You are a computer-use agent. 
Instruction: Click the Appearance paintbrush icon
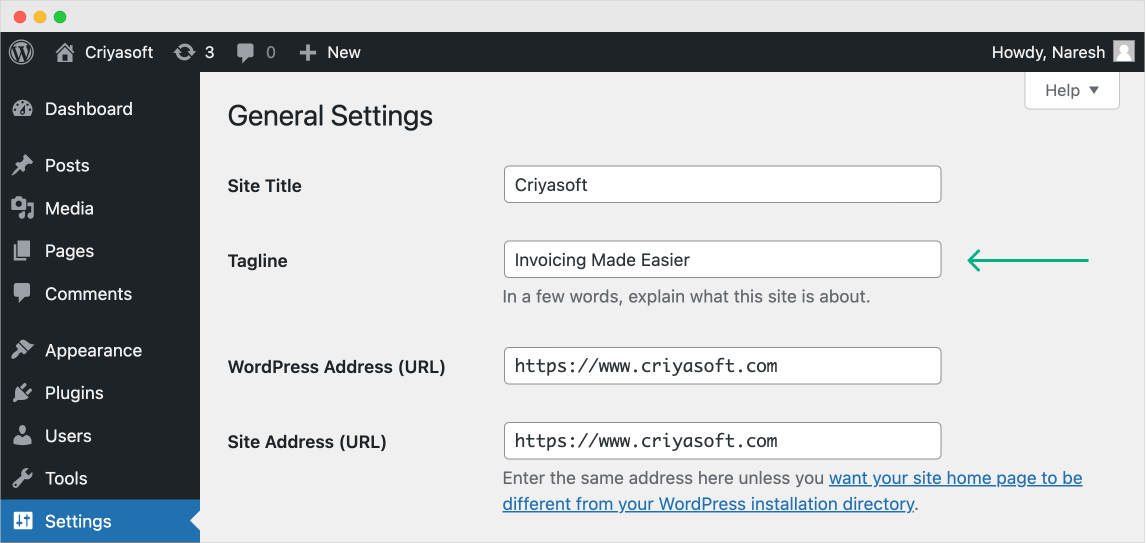(x=23, y=350)
